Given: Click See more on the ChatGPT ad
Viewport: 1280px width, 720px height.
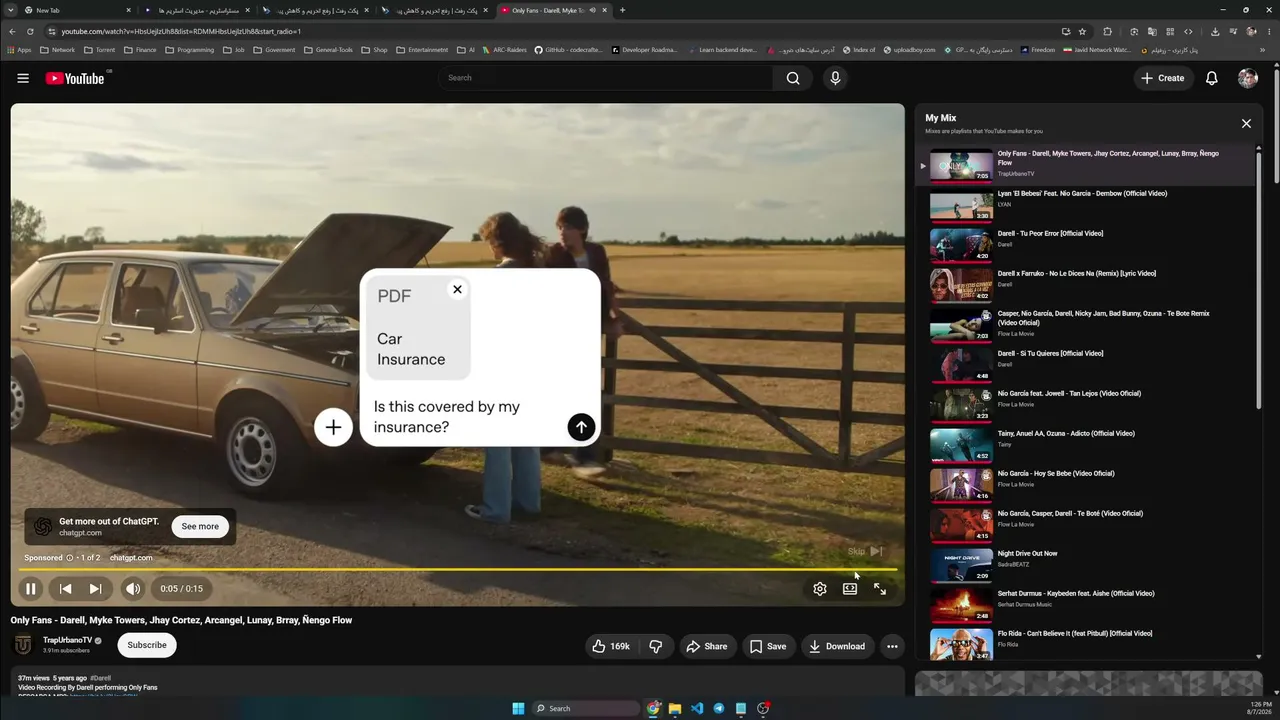Looking at the screenshot, I should [x=200, y=526].
